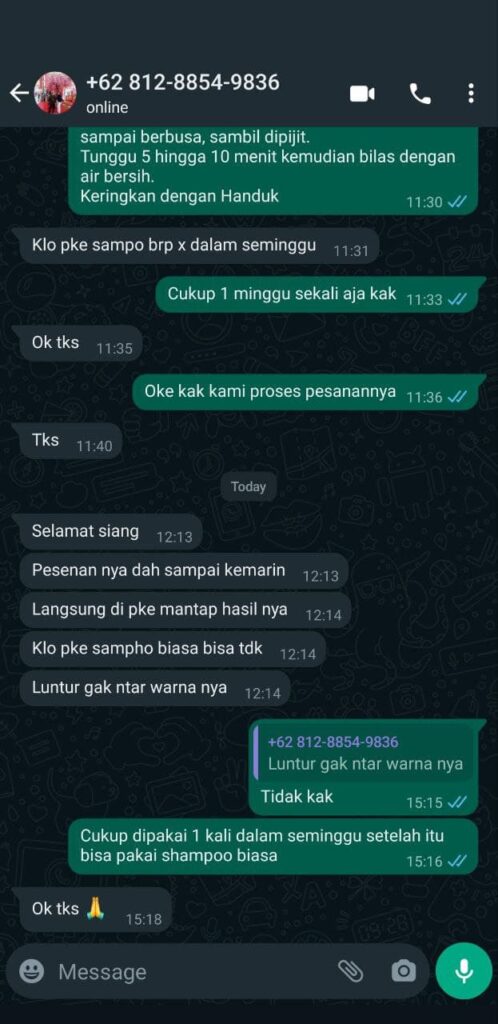This screenshot has width=498, height=1024.
Task: Tap message "Klo pke sampho biasa bisa tdk"
Action: (x=172, y=650)
